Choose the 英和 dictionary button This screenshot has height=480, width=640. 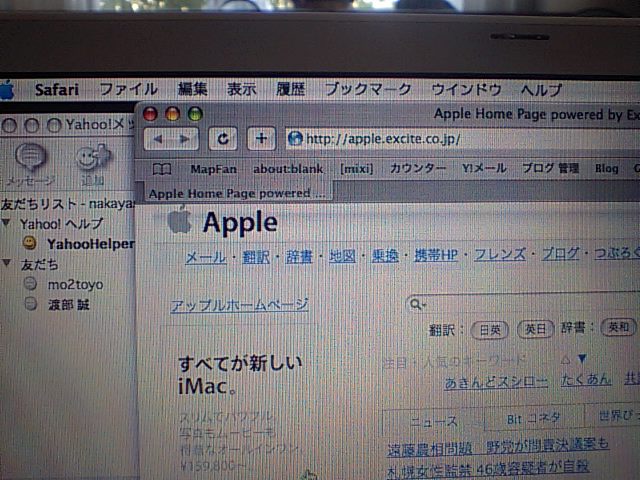pyautogui.click(x=618, y=327)
